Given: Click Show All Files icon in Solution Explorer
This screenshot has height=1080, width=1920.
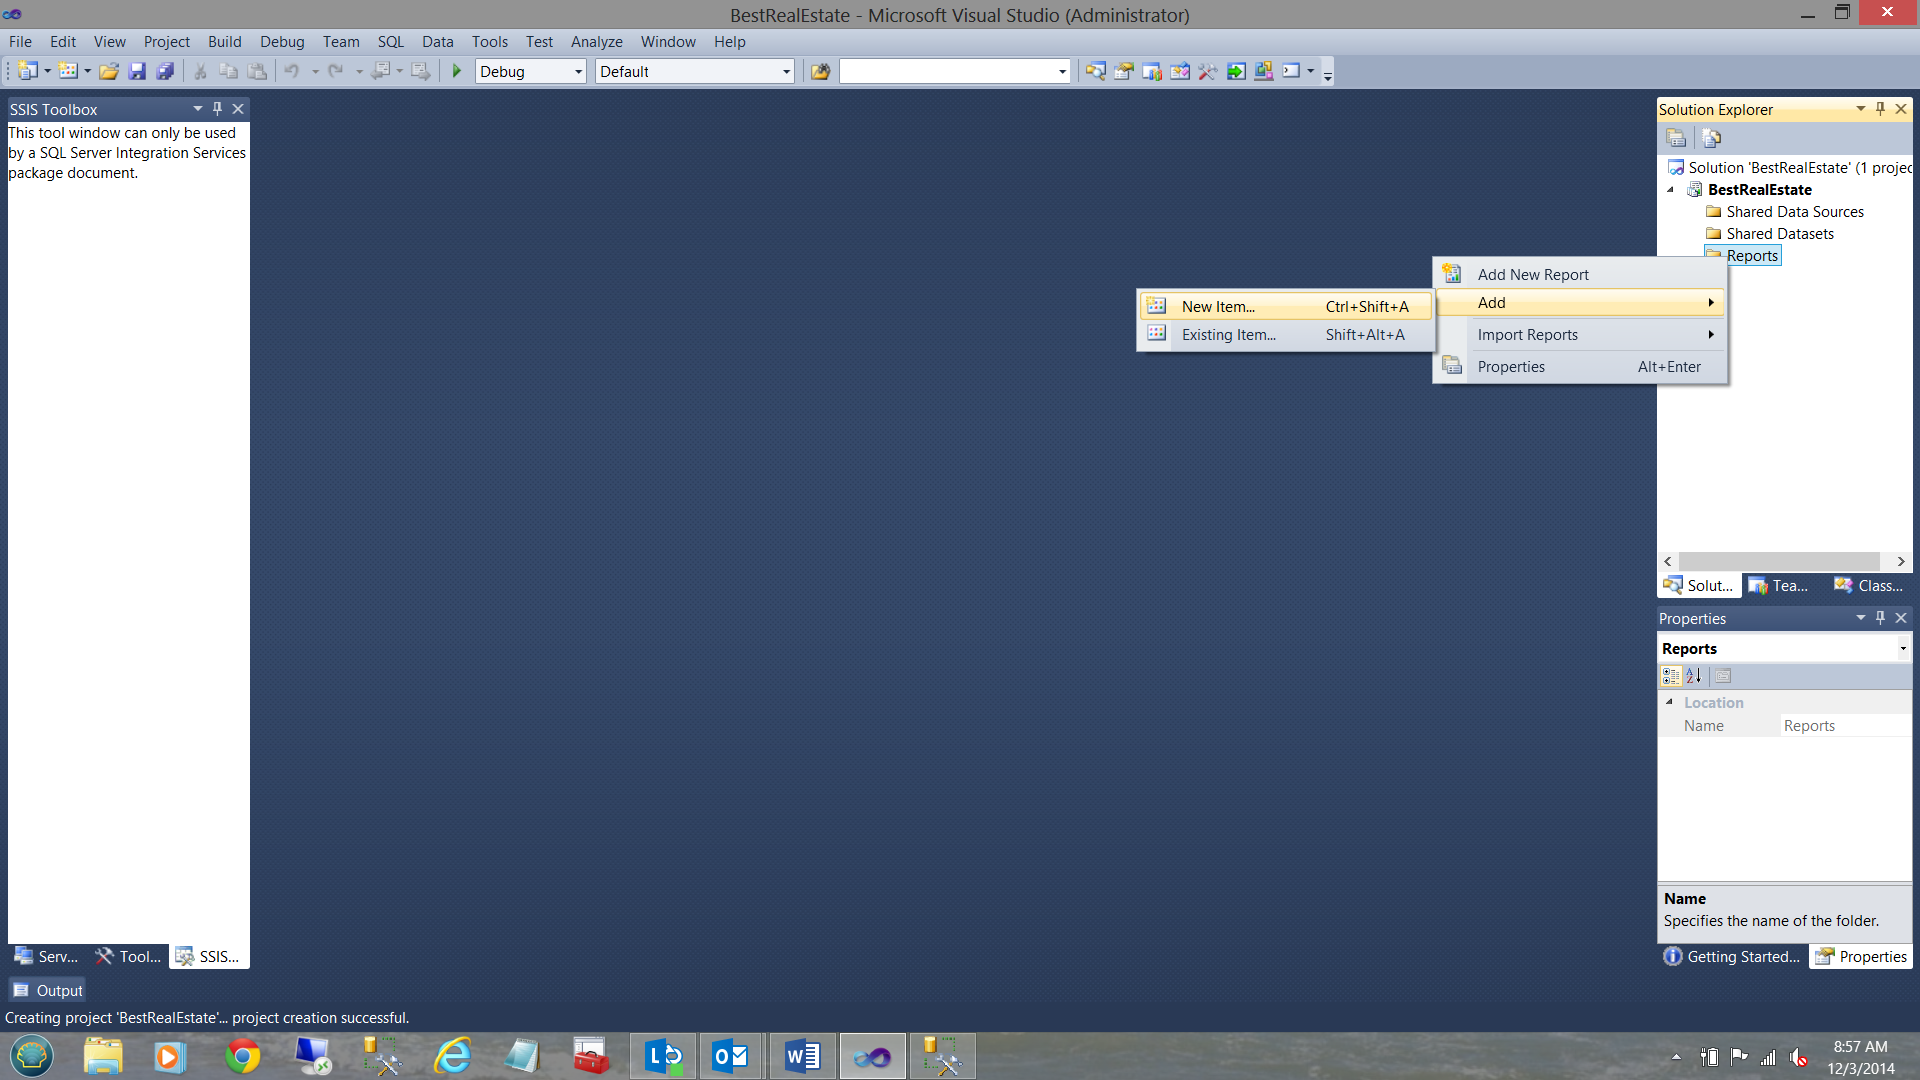Looking at the screenshot, I should point(1711,138).
